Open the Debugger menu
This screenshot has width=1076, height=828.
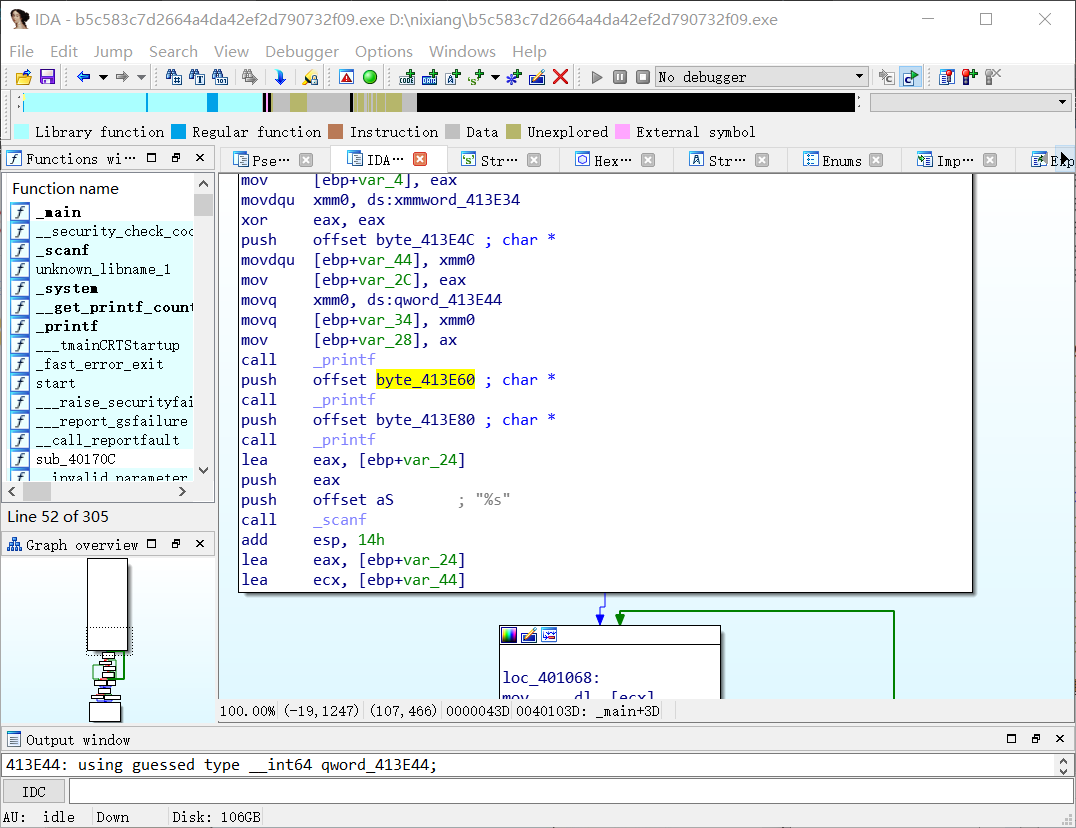click(x=301, y=51)
